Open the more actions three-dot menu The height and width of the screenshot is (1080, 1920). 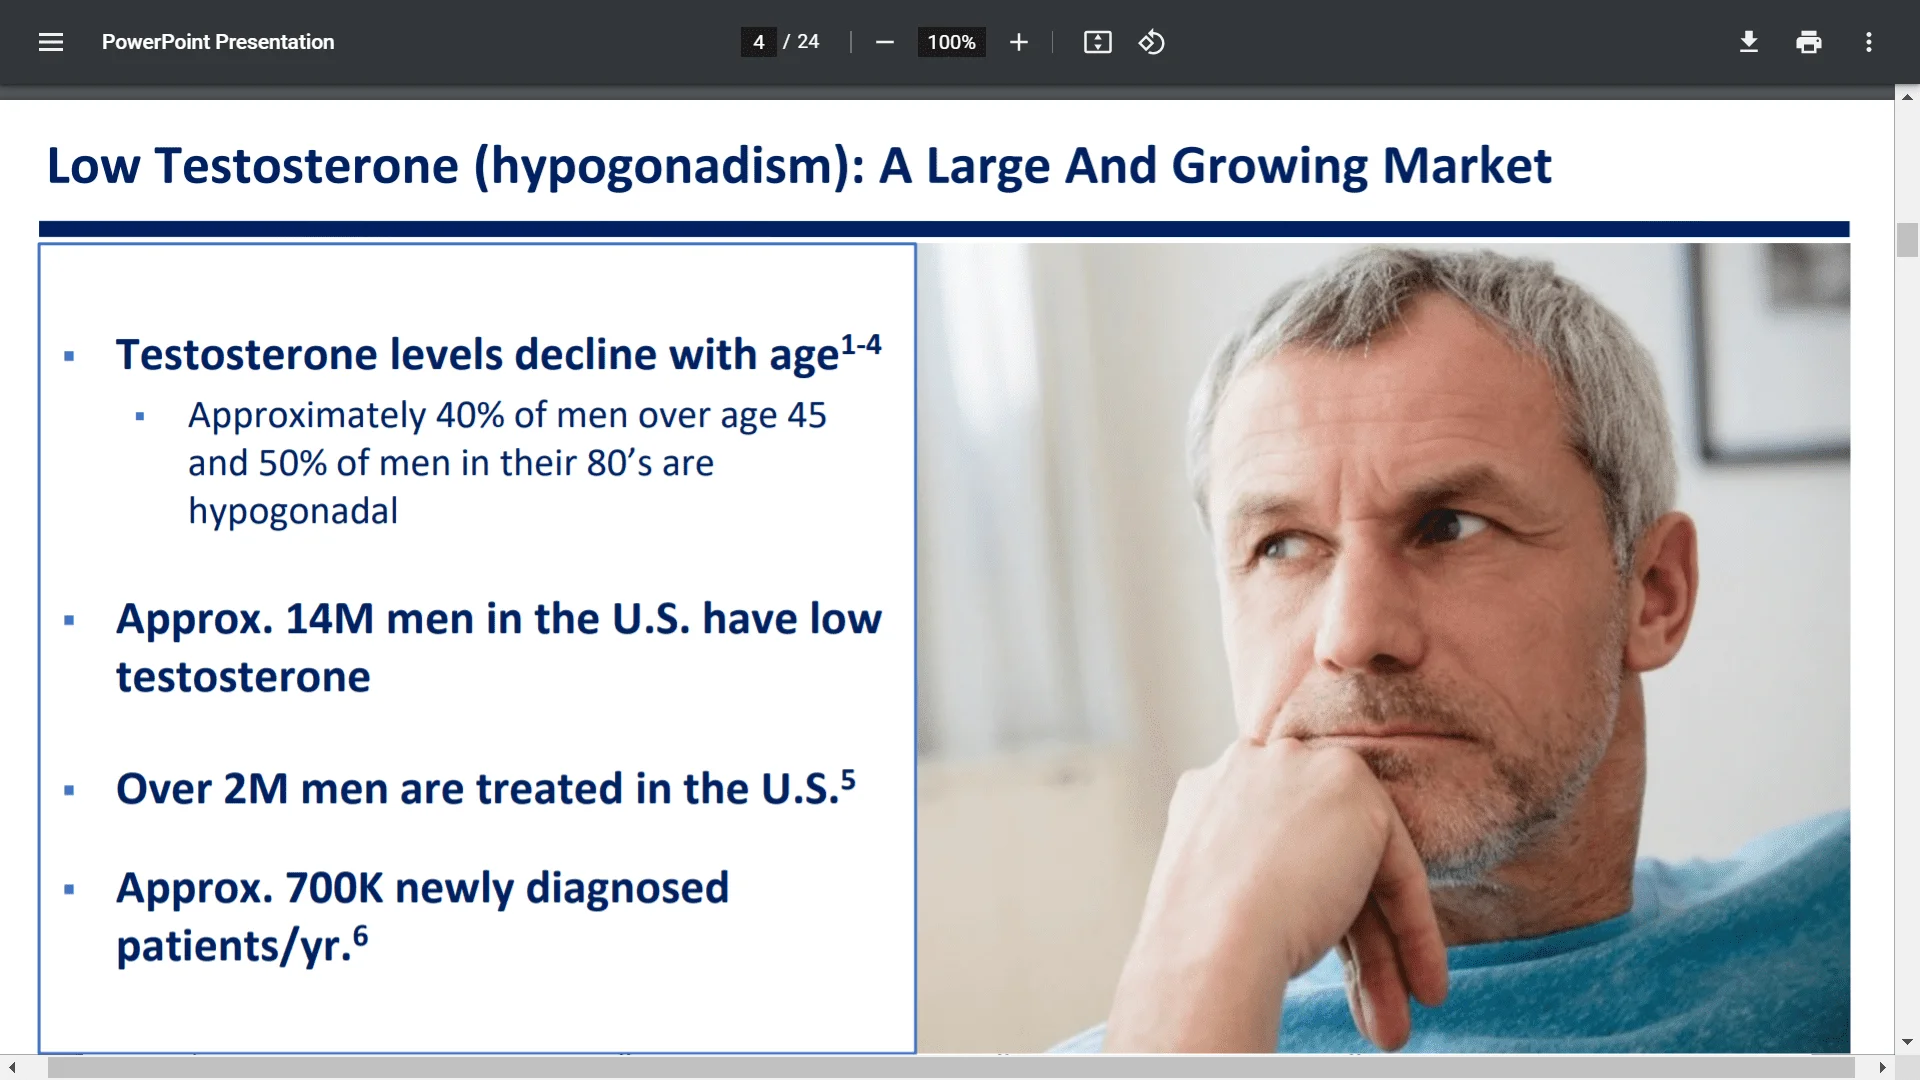(1868, 42)
